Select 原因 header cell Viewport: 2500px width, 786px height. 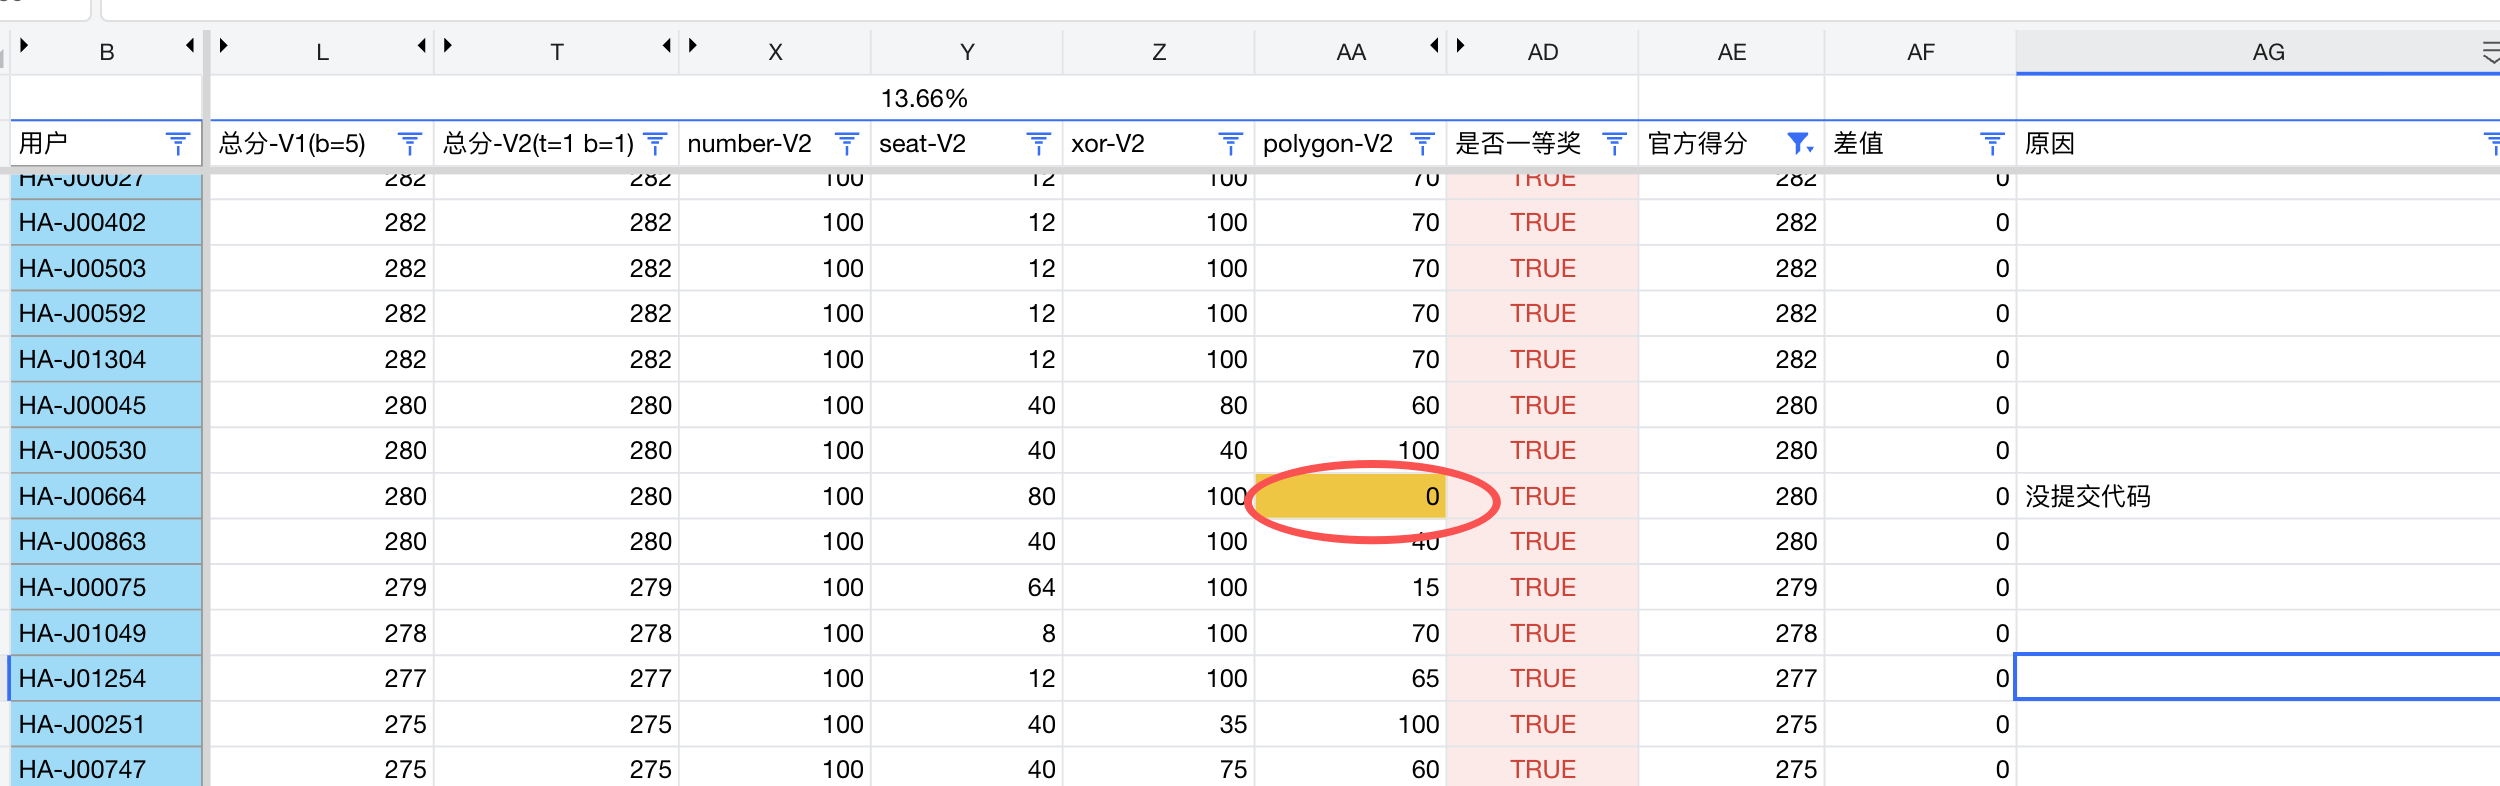pyautogui.click(x=2258, y=144)
